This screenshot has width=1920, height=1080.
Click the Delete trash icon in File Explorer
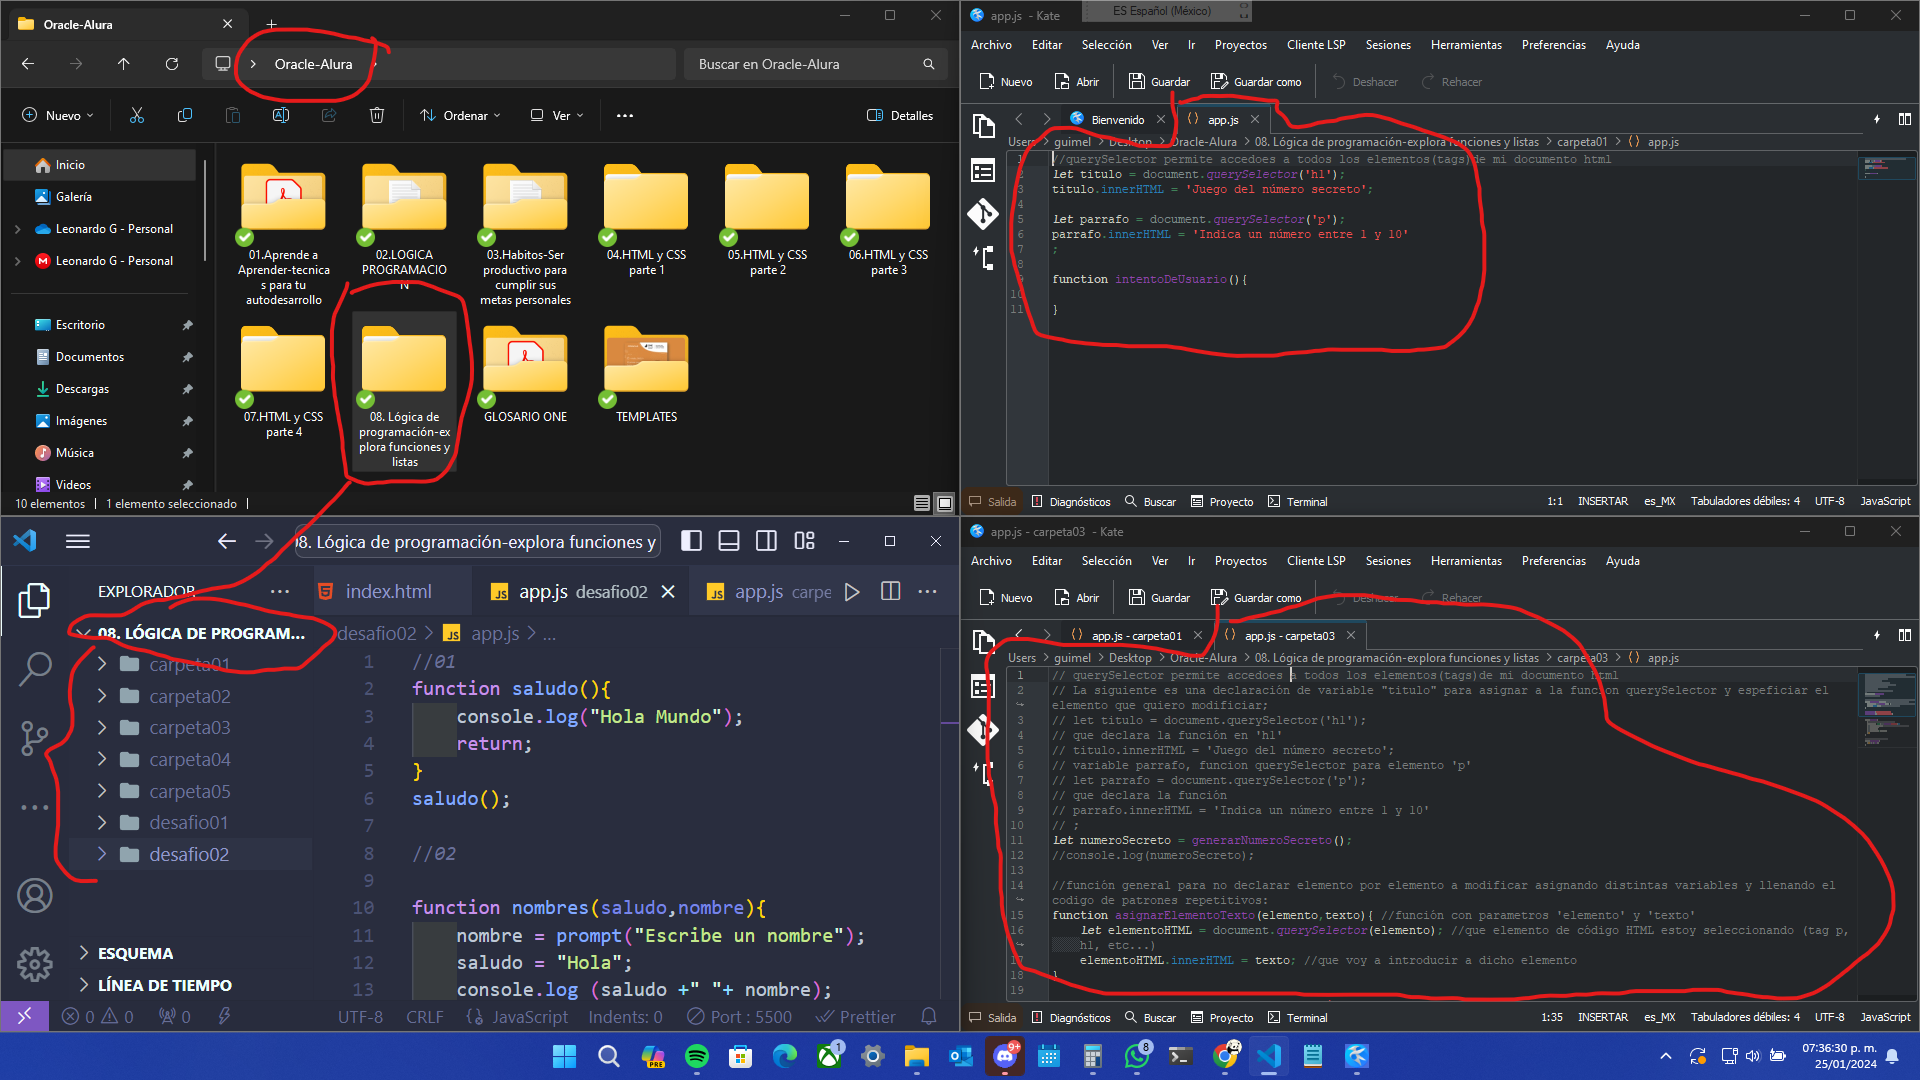[x=377, y=116]
